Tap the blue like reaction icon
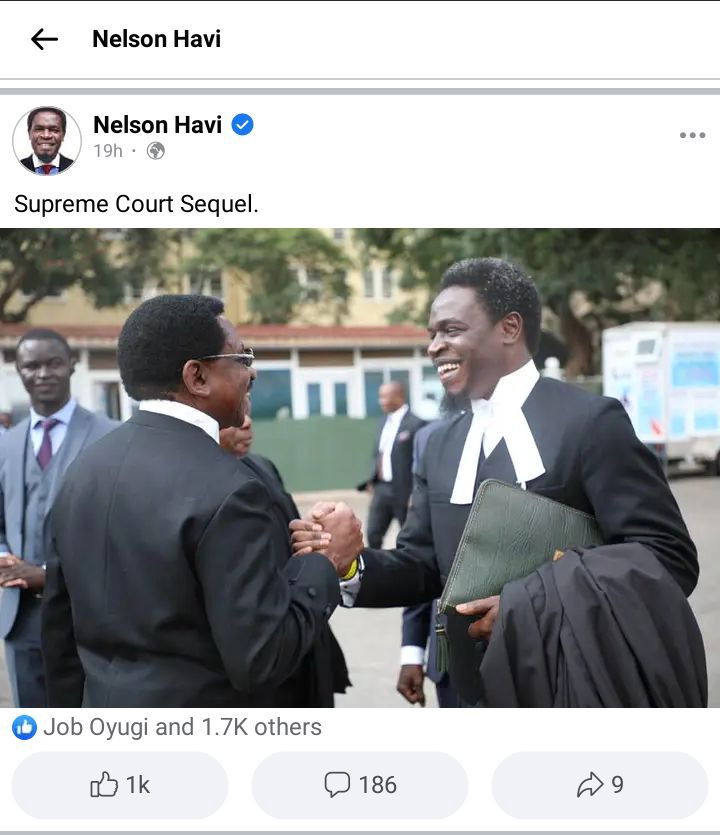 tap(24, 727)
